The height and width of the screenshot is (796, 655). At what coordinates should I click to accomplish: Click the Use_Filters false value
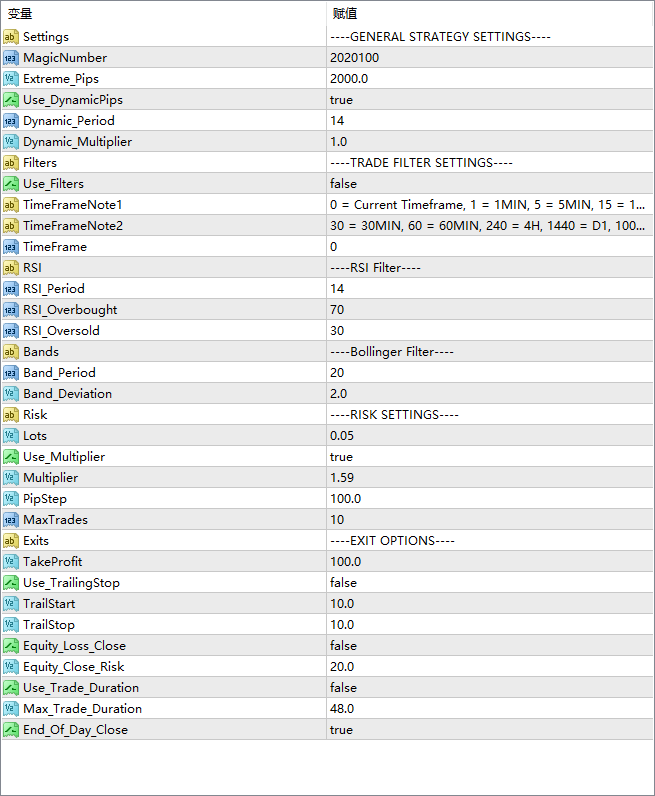pos(343,184)
